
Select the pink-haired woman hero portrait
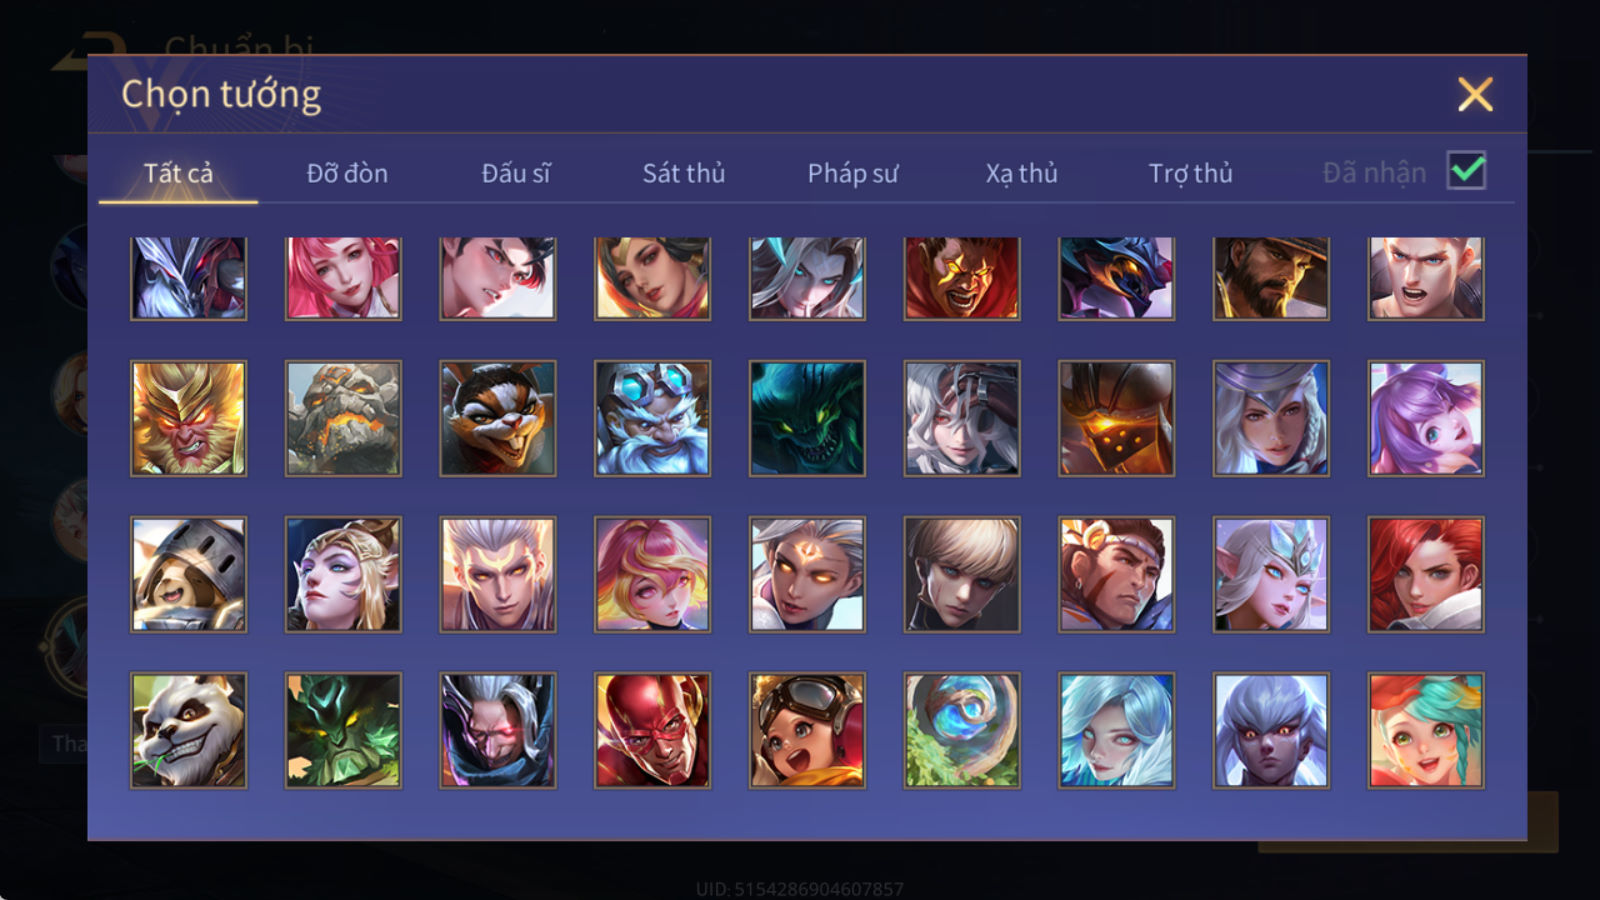(343, 278)
